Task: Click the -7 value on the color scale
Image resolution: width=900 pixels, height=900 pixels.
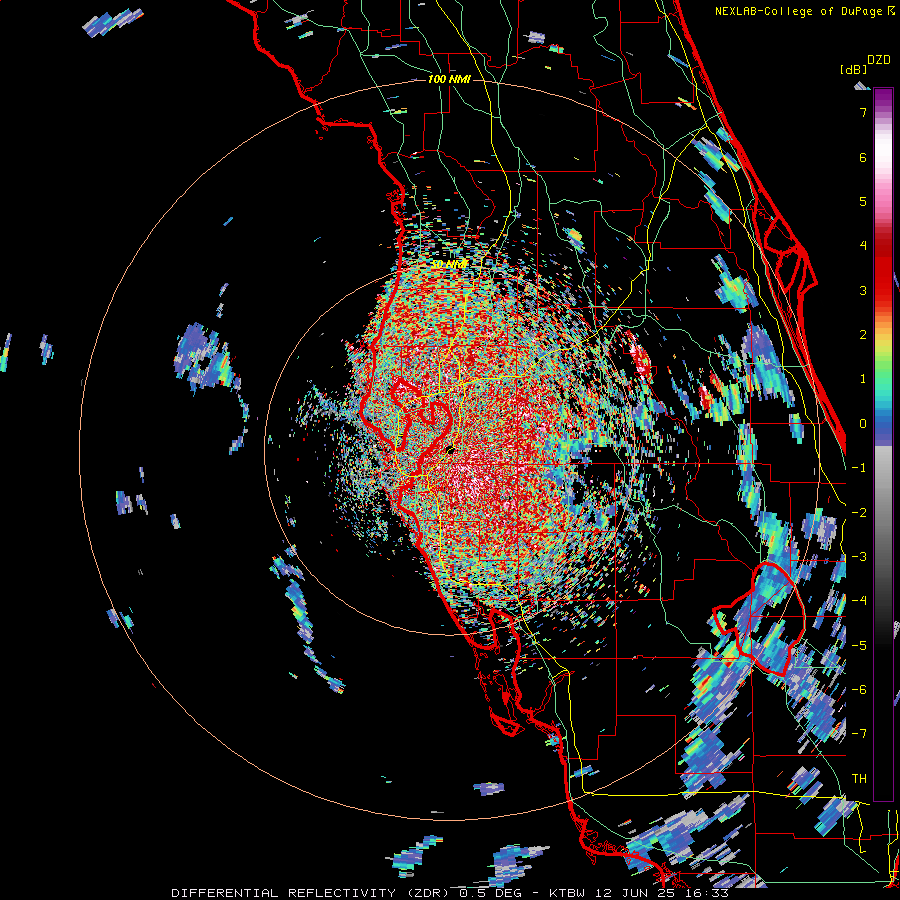Action: pyautogui.click(x=859, y=734)
